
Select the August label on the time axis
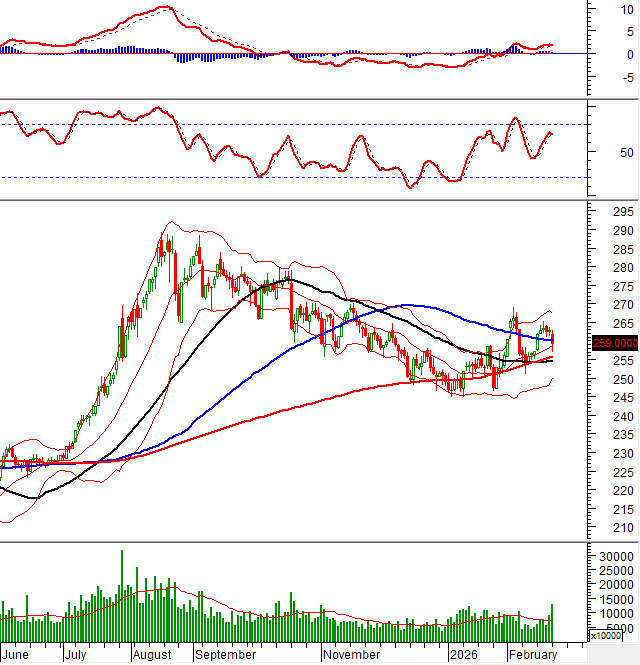pos(152,655)
